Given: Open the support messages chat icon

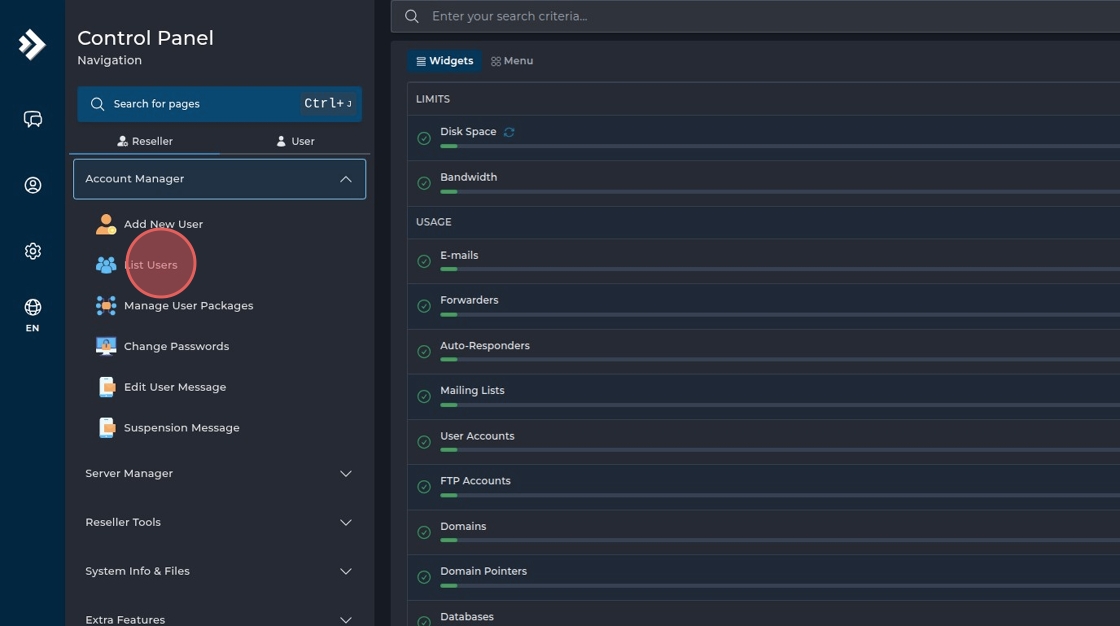Looking at the screenshot, I should coord(33,120).
